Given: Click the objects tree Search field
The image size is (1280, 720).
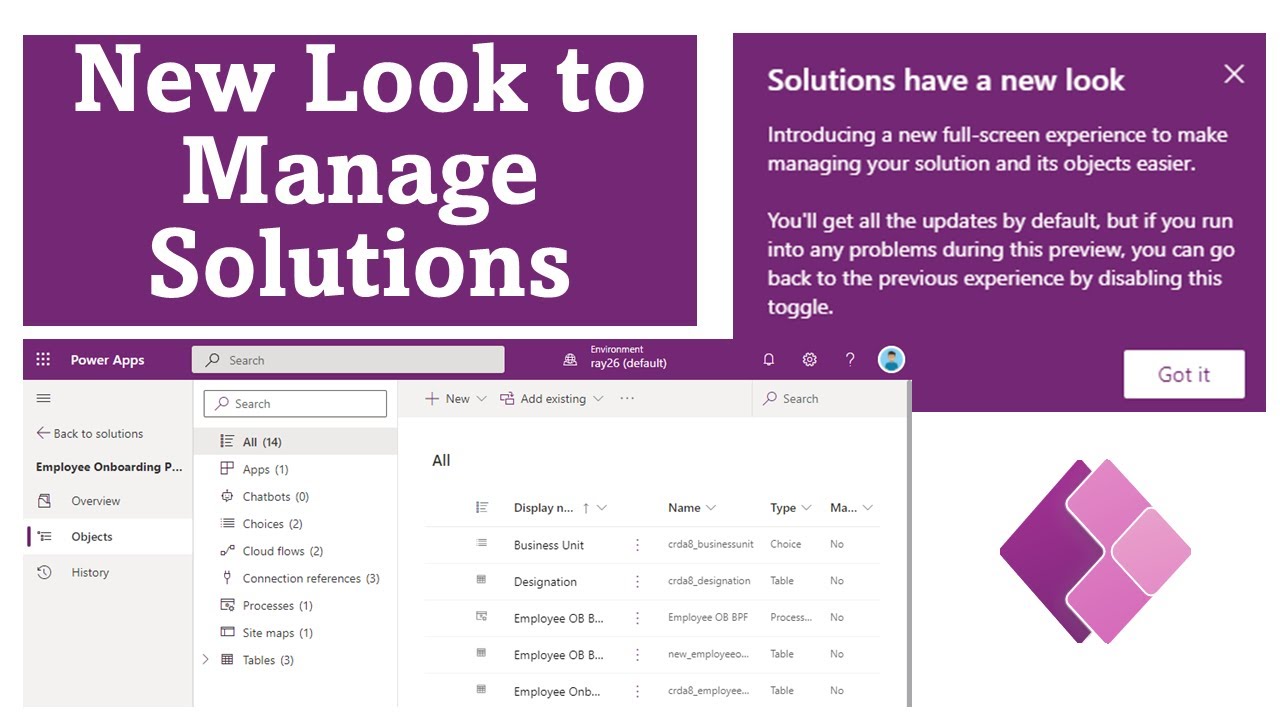Looking at the screenshot, I should point(295,403).
